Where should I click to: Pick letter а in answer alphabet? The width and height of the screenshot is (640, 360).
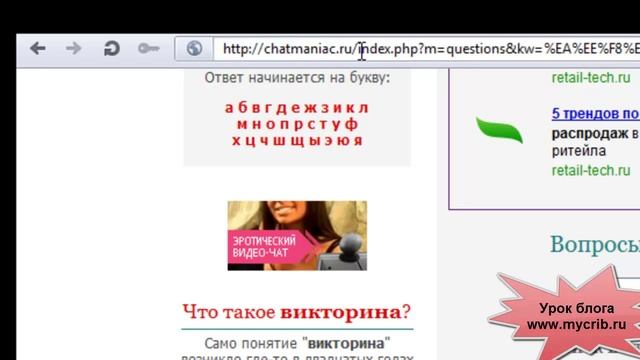pyautogui.click(x=229, y=108)
